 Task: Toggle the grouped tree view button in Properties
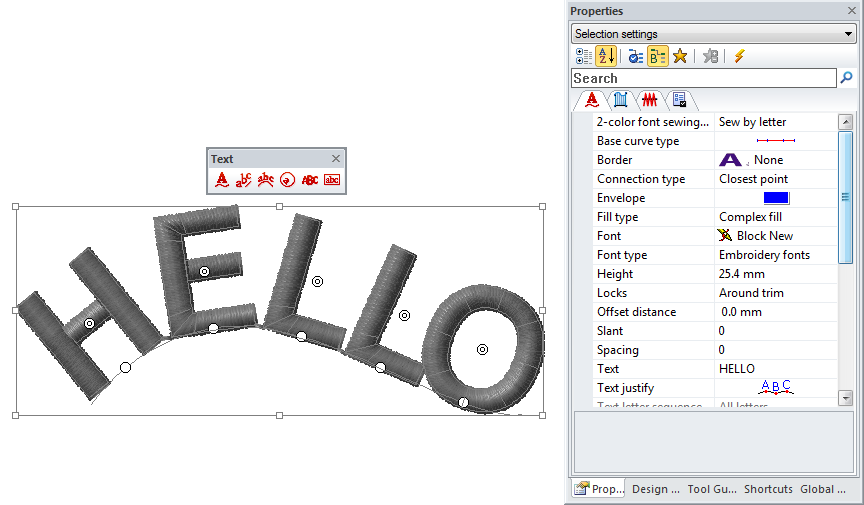tap(657, 56)
